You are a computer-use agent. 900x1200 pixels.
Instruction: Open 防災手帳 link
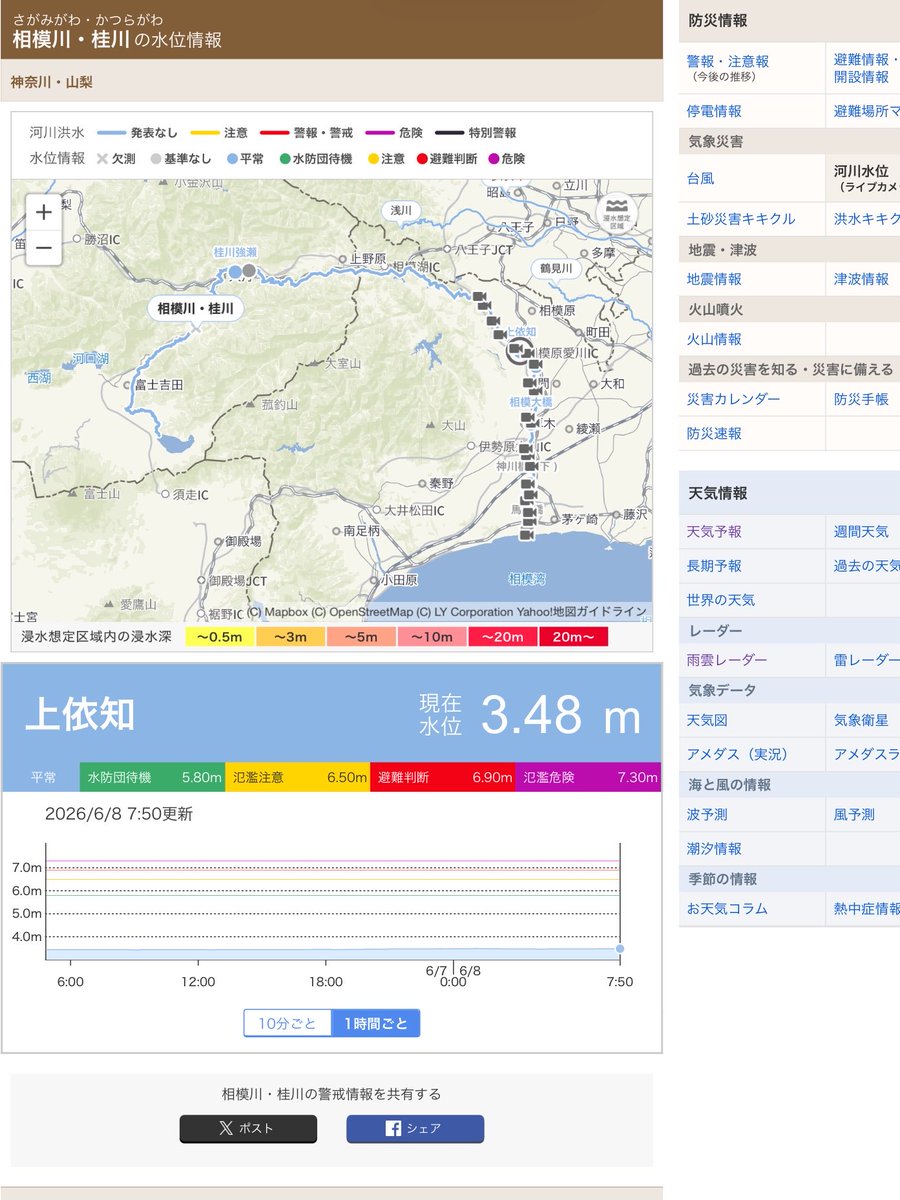coord(861,399)
